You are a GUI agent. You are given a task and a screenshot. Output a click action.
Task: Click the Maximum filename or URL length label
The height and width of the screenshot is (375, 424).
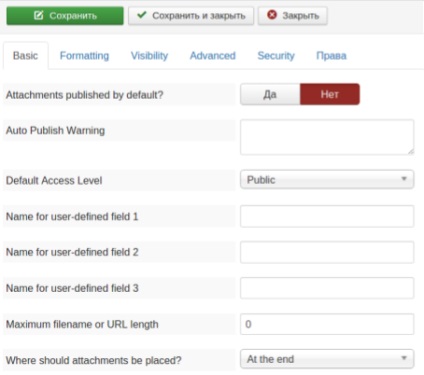82,324
